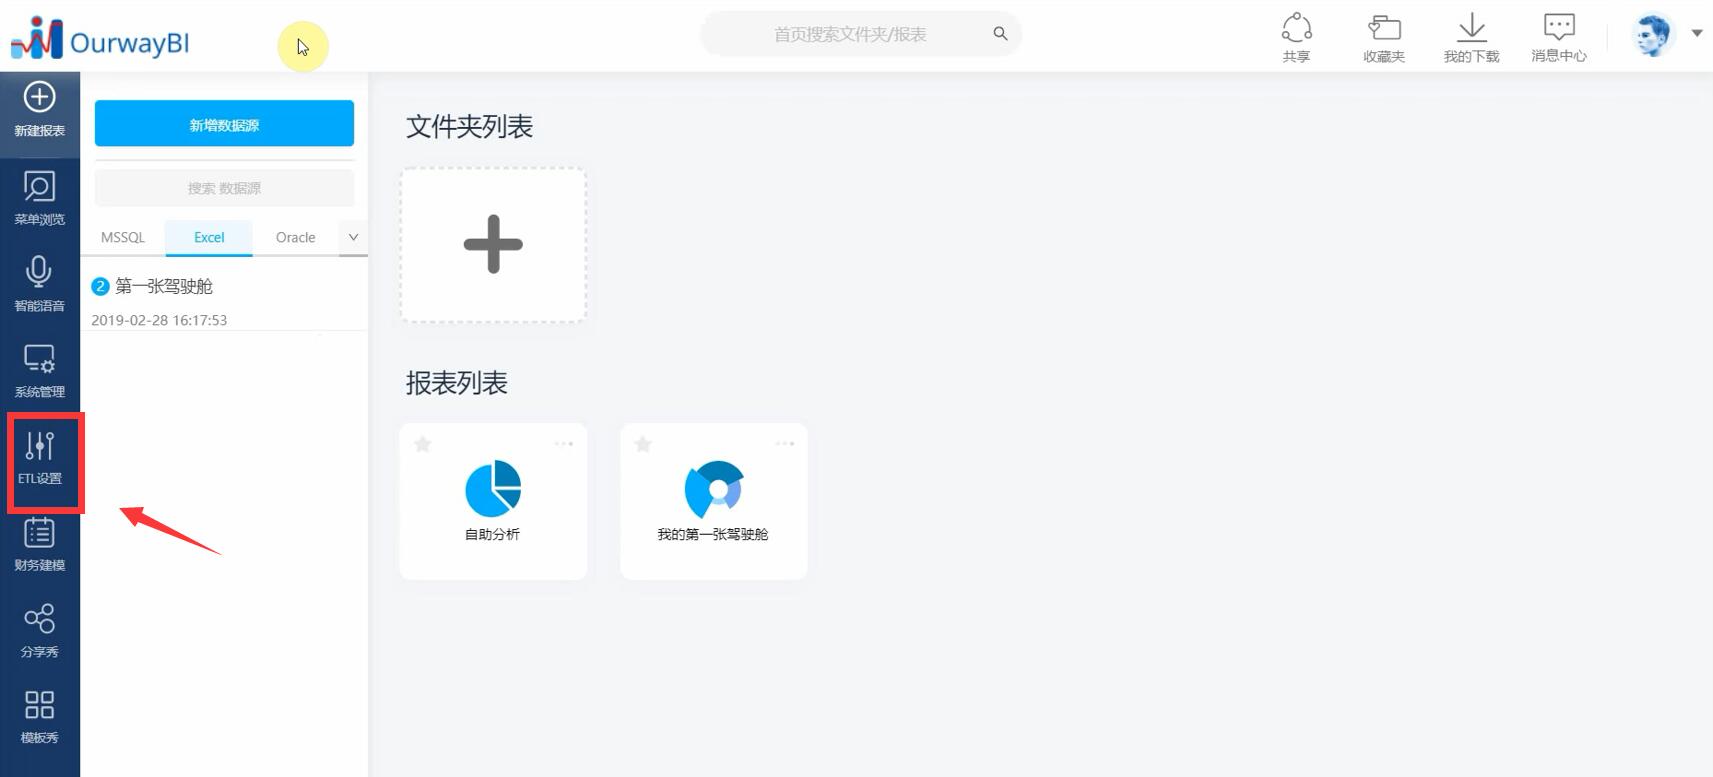
Task: Star the 我的第一张驾驶舱 report card
Action: pos(643,444)
